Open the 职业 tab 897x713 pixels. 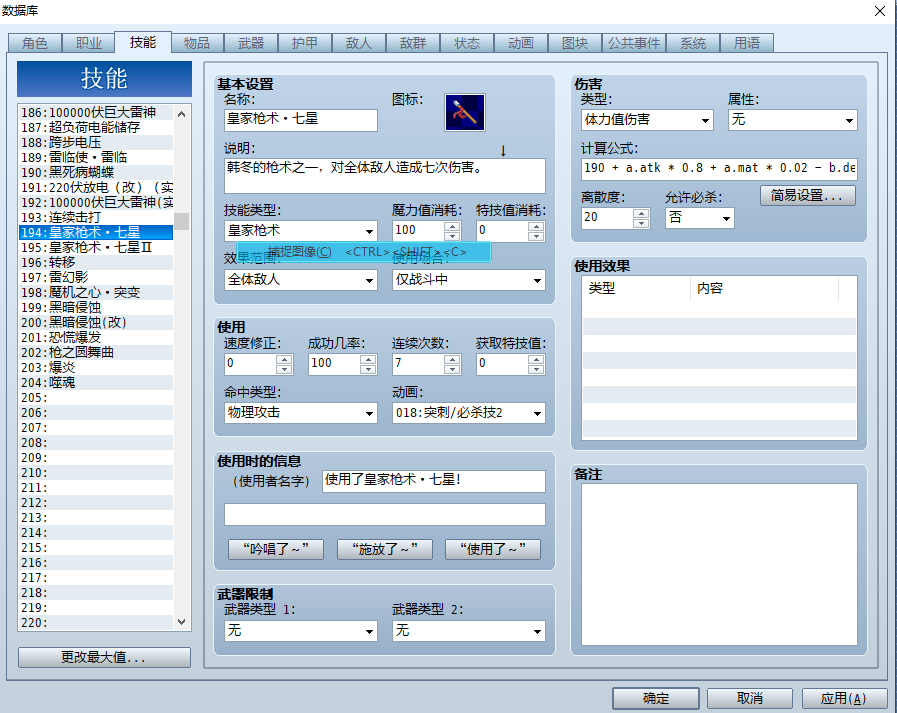tap(89, 43)
